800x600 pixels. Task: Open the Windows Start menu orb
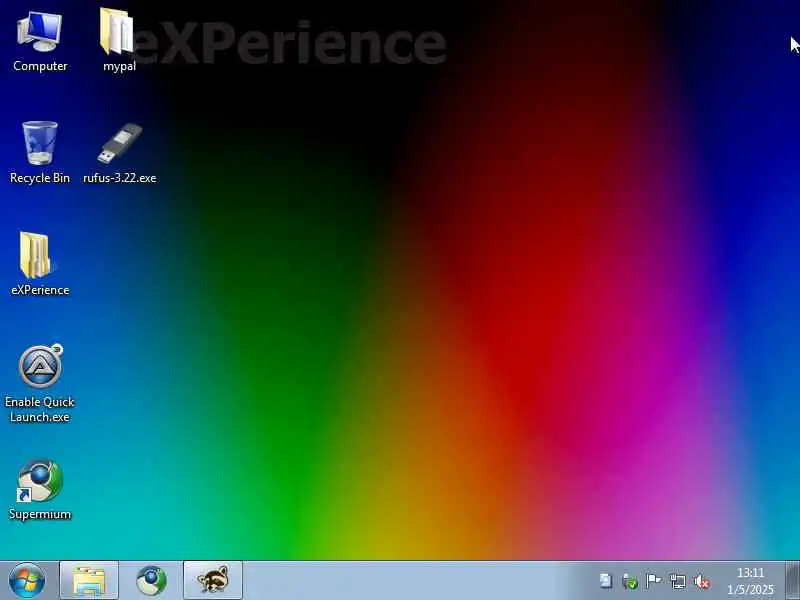pyautogui.click(x=27, y=581)
